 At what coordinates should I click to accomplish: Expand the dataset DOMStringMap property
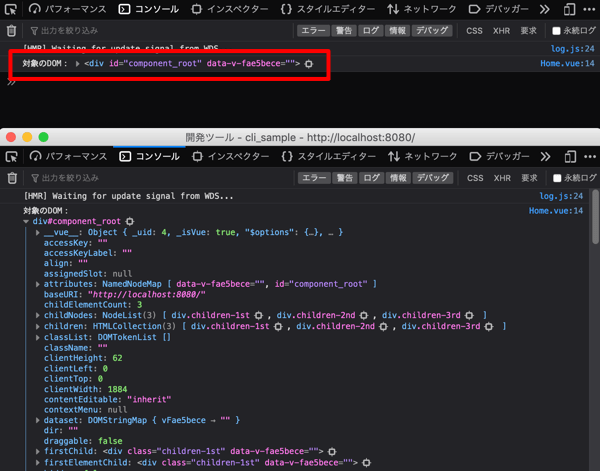click(38, 420)
